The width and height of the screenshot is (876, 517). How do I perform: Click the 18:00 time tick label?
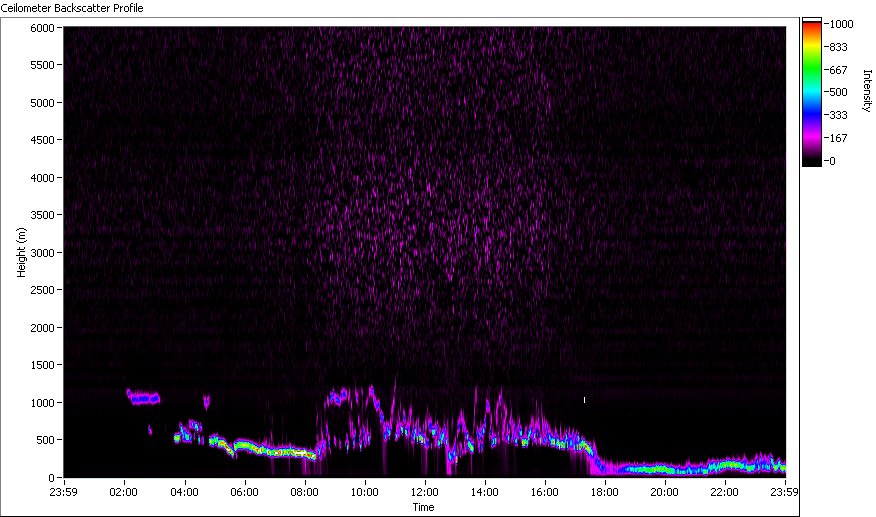coord(604,492)
